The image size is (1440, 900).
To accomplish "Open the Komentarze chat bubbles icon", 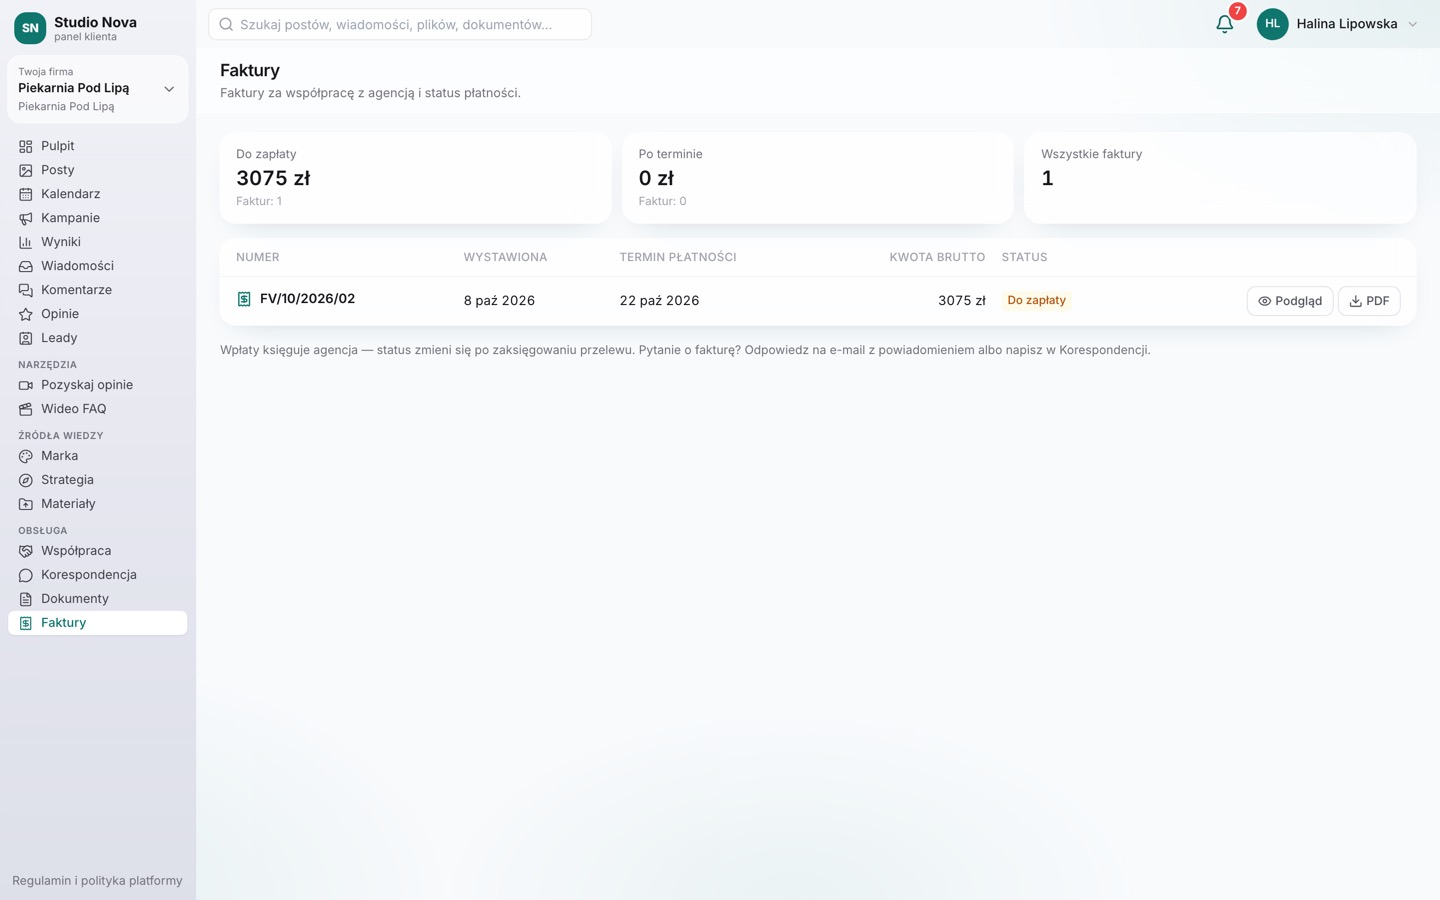I will 26,290.
